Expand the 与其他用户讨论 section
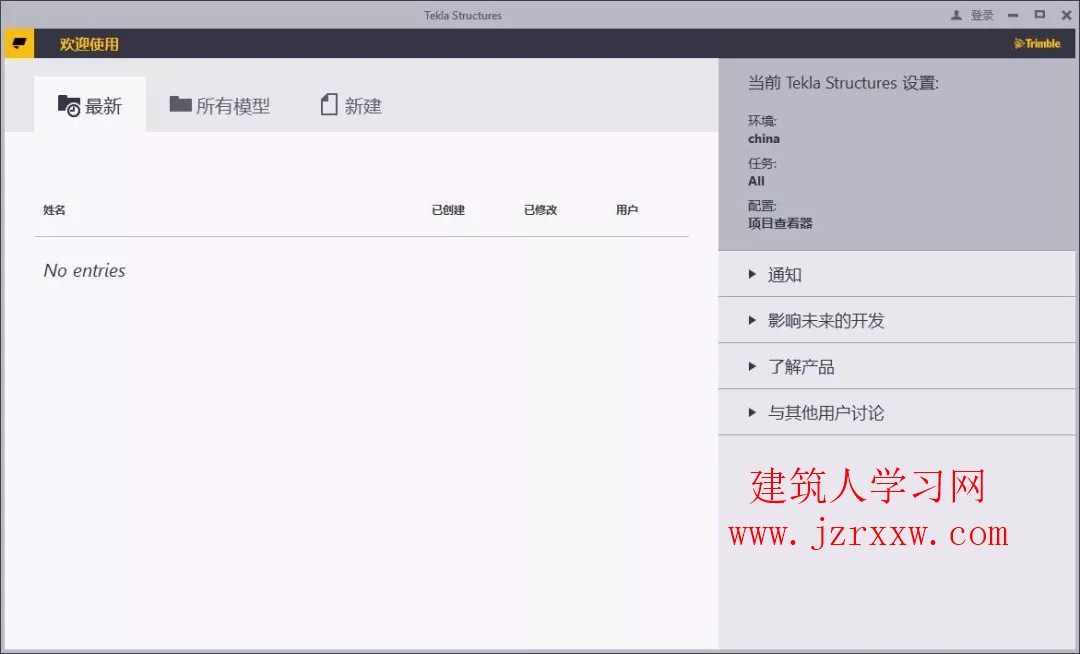This screenshot has height=654, width=1080. coord(897,412)
